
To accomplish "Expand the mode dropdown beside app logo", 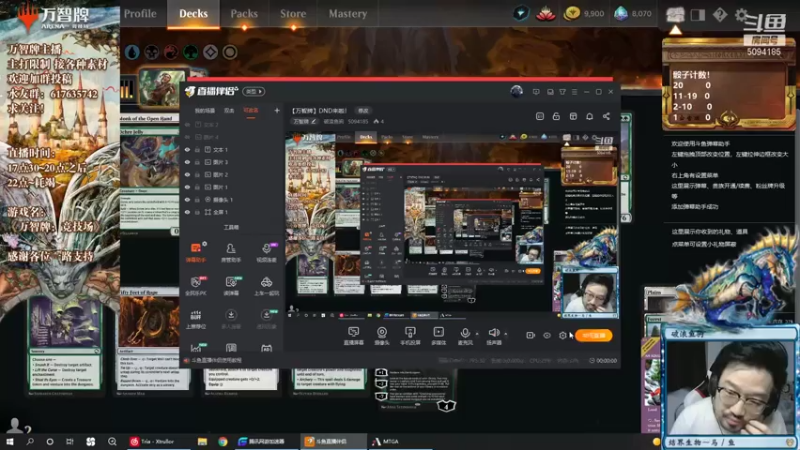I will [x=254, y=91].
